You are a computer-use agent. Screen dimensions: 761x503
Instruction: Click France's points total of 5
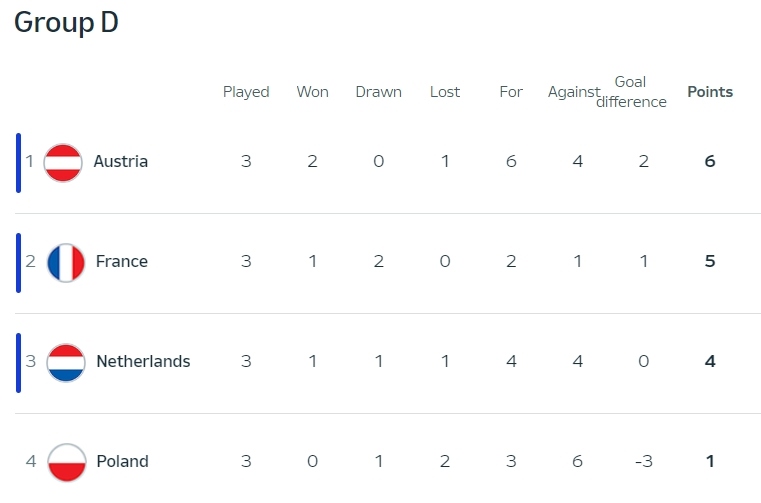tap(710, 261)
